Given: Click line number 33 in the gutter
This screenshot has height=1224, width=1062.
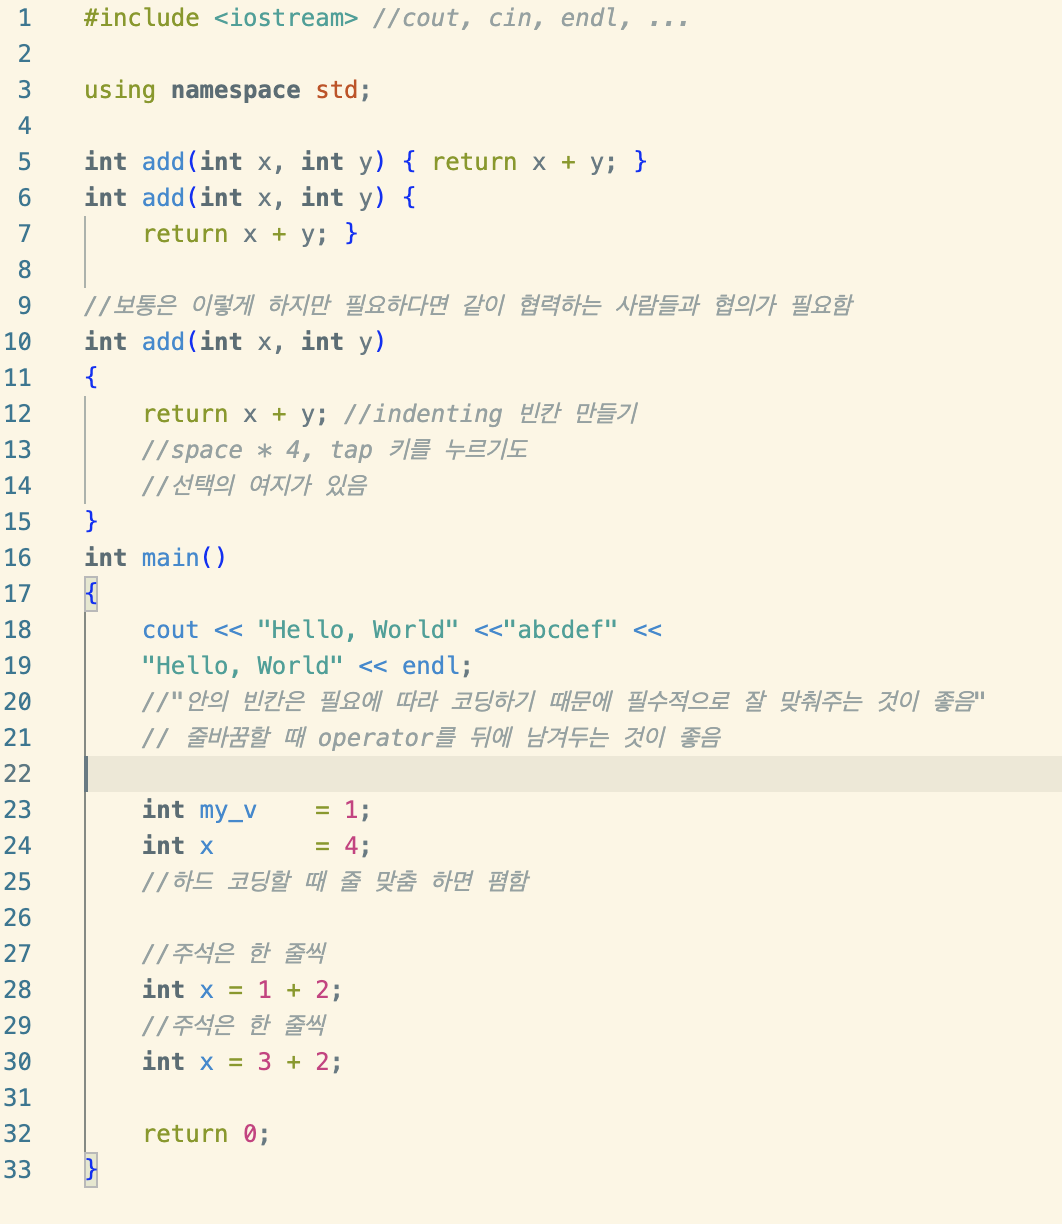Looking at the screenshot, I should [x=17, y=1170].
